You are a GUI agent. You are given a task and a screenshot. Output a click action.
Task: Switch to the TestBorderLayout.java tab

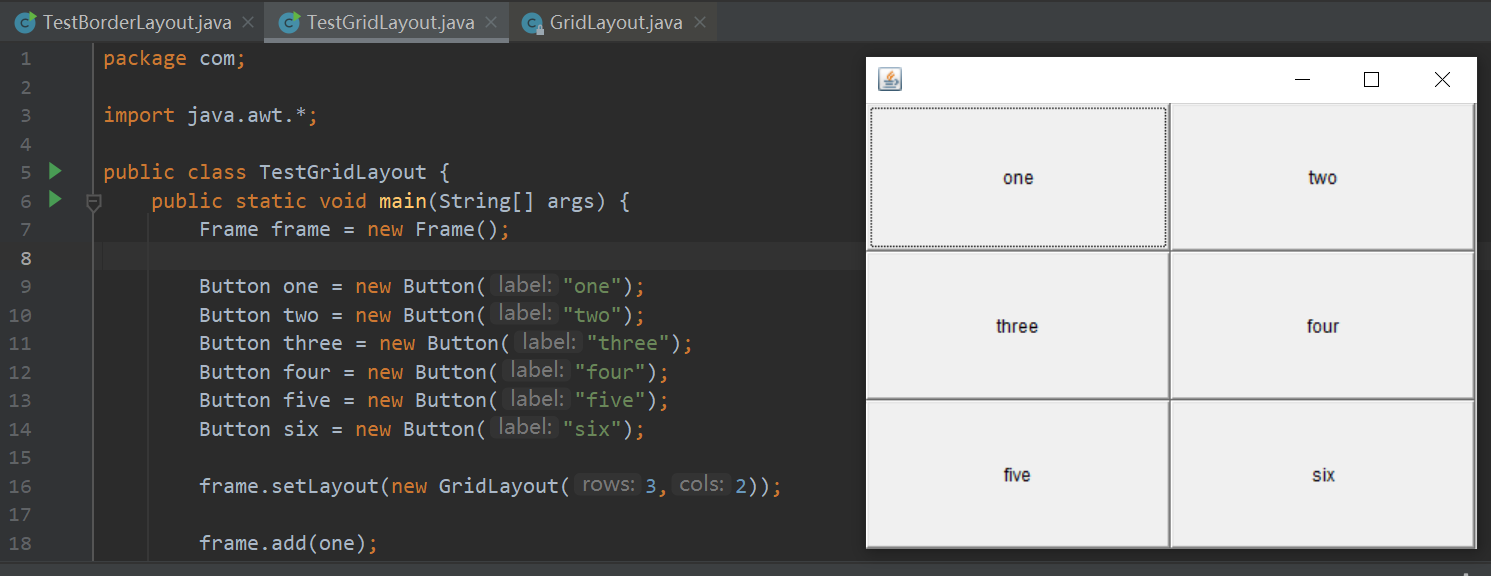(x=137, y=22)
